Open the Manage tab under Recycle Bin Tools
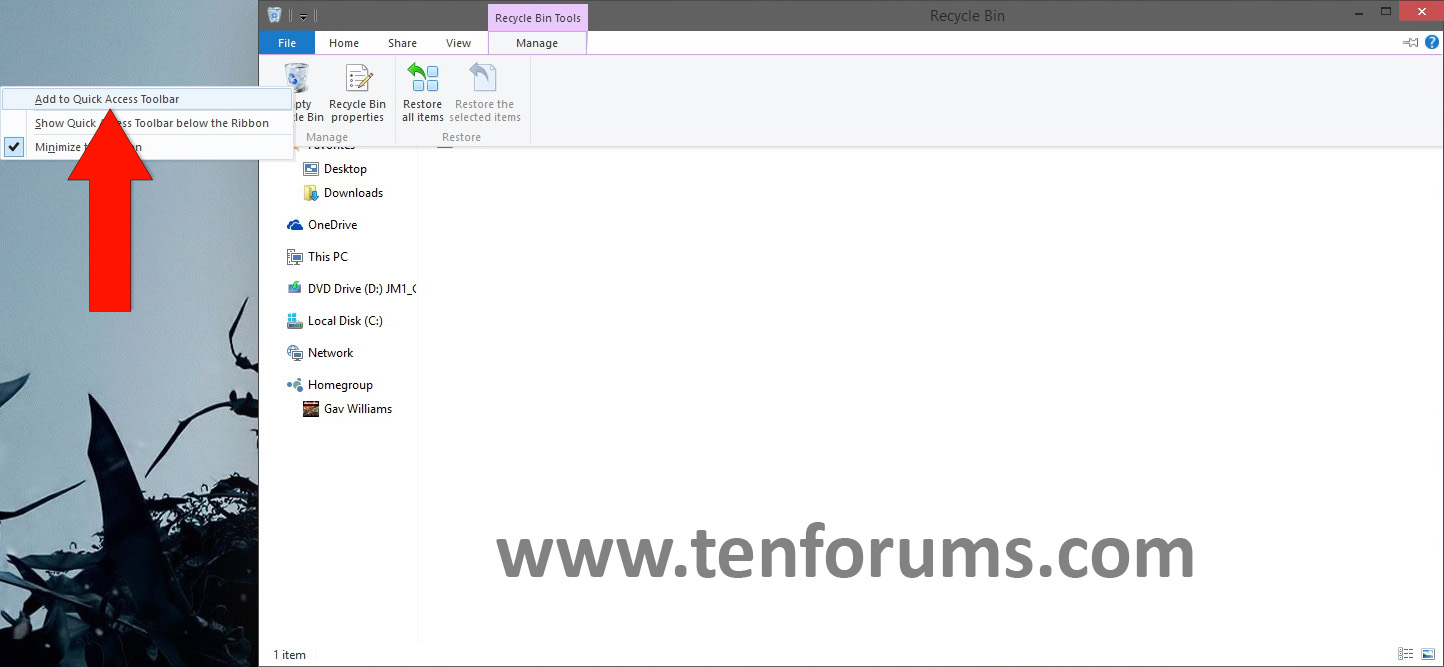Screen dimensions: 1444x667 (x=537, y=42)
